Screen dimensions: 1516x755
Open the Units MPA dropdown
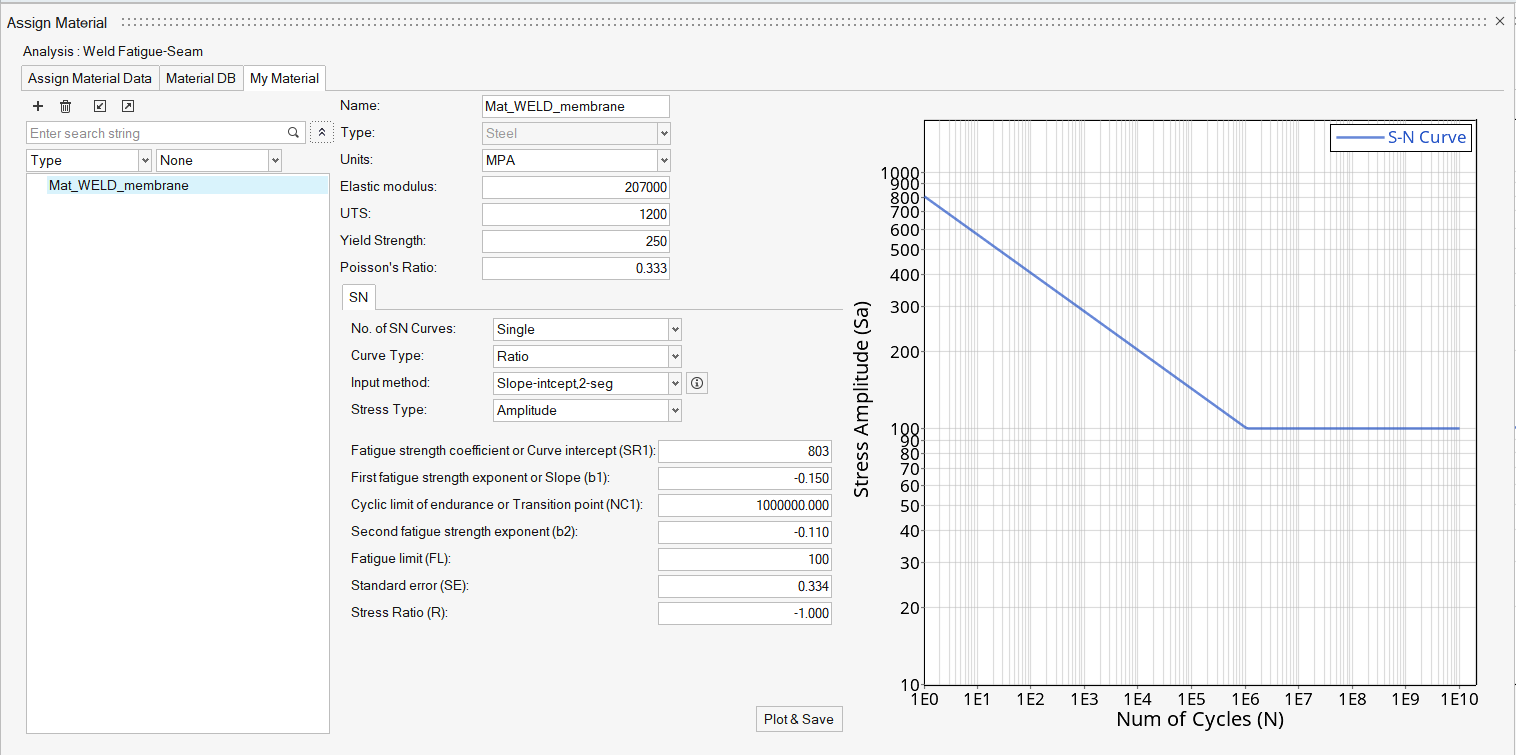coord(576,160)
